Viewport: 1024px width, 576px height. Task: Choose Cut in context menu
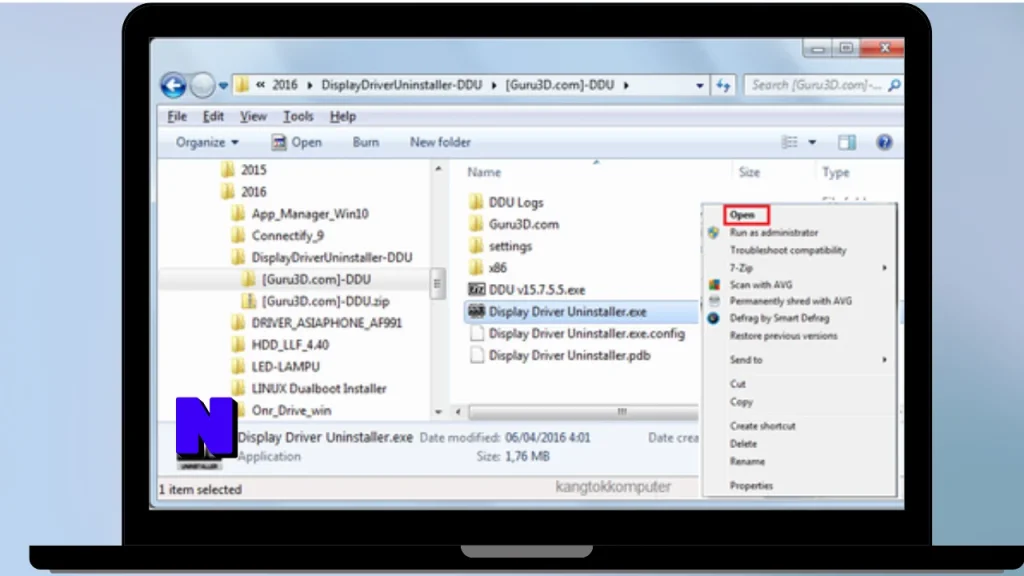pyautogui.click(x=737, y=384)
